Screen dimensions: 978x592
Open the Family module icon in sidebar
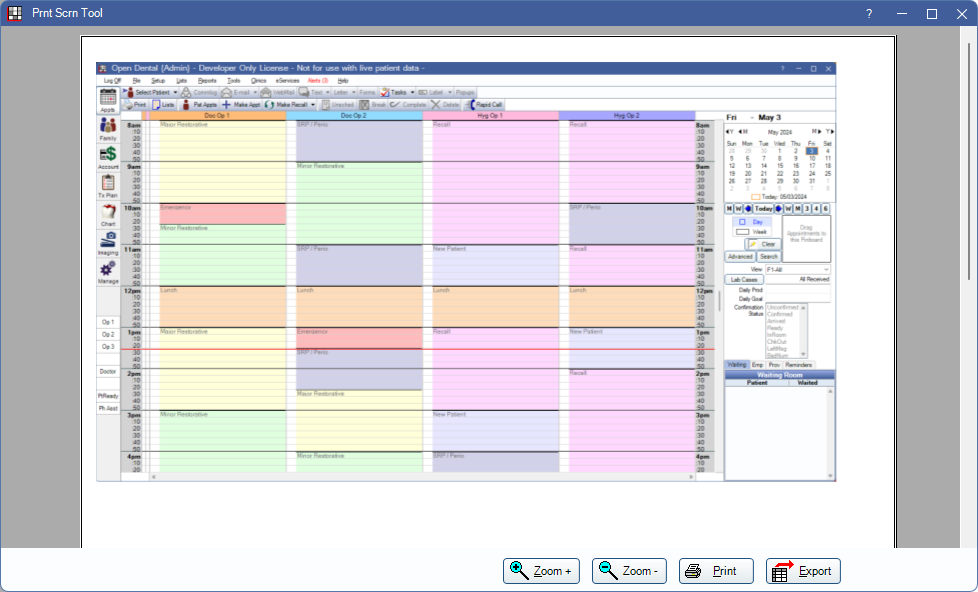pyautogui.click(x=107, y=129)
